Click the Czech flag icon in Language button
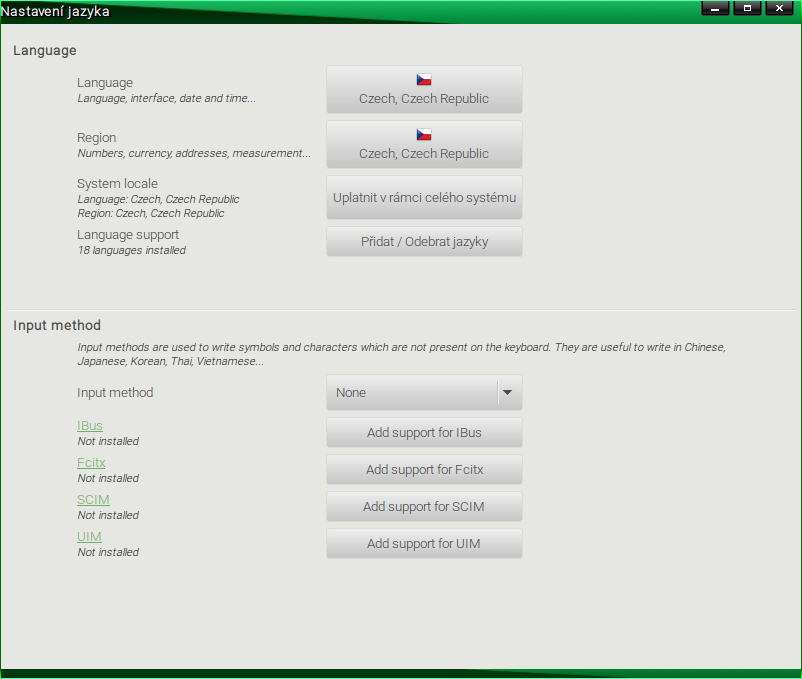 tap(424, 79)
